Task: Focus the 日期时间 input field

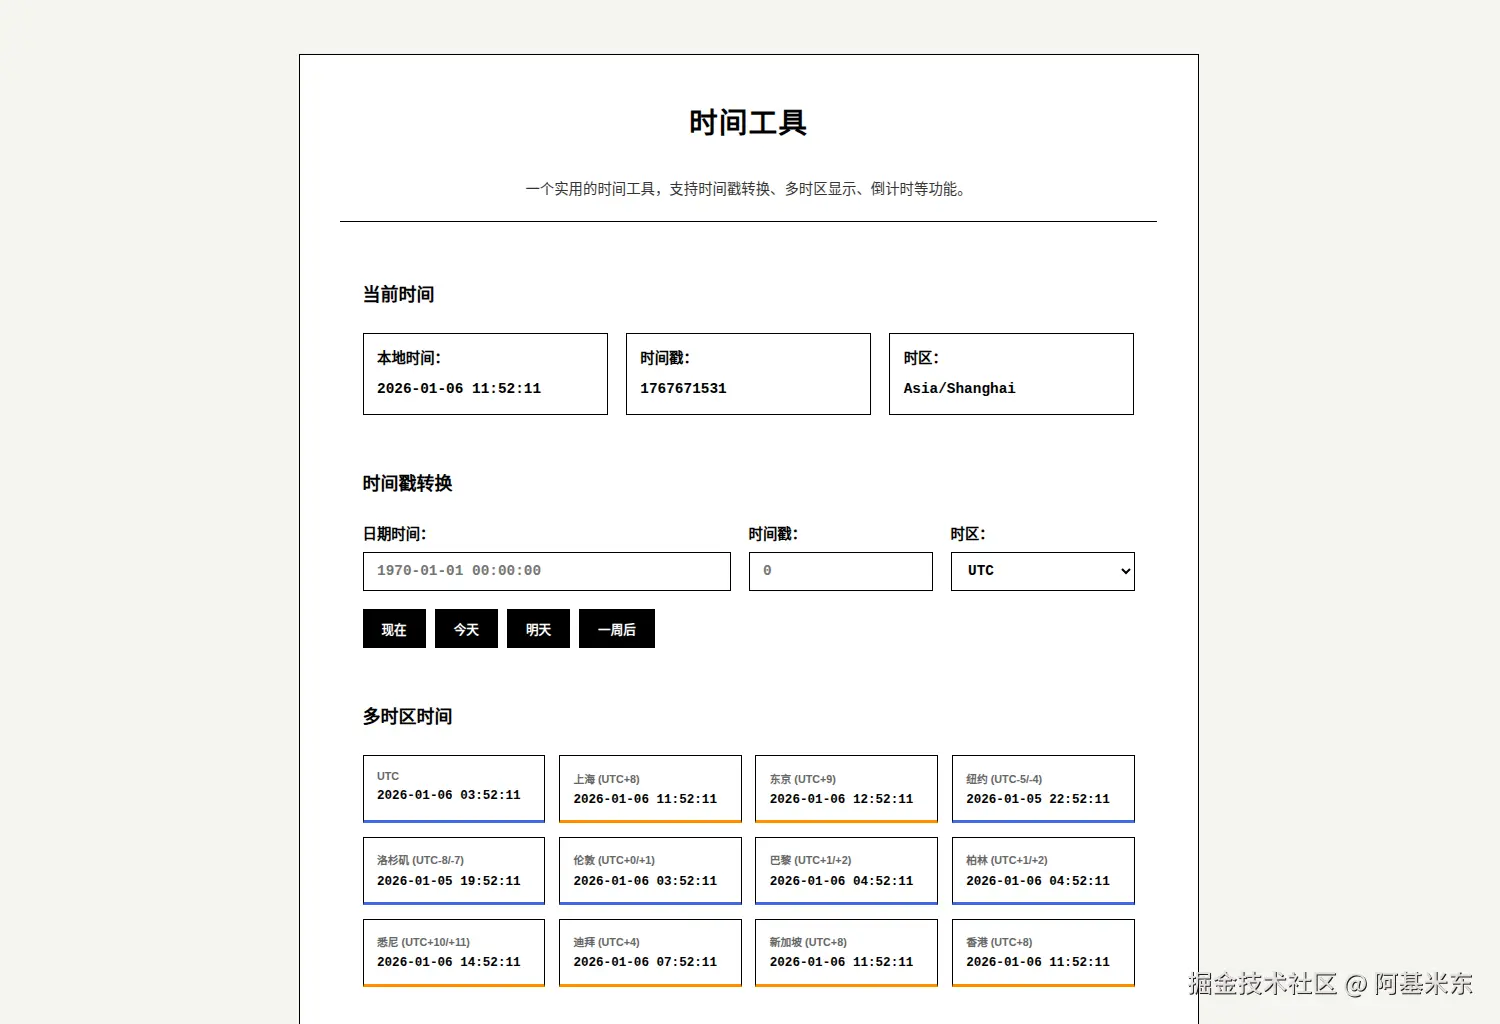Action: (x=547, y=571)
